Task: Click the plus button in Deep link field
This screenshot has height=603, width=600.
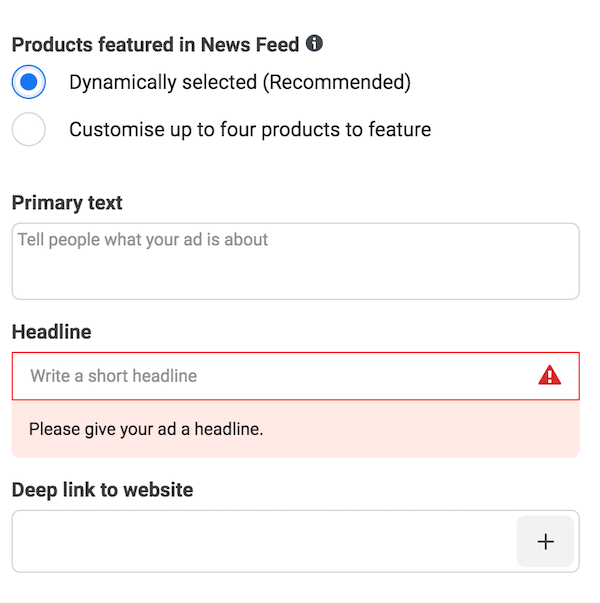Action: (545, 541)
